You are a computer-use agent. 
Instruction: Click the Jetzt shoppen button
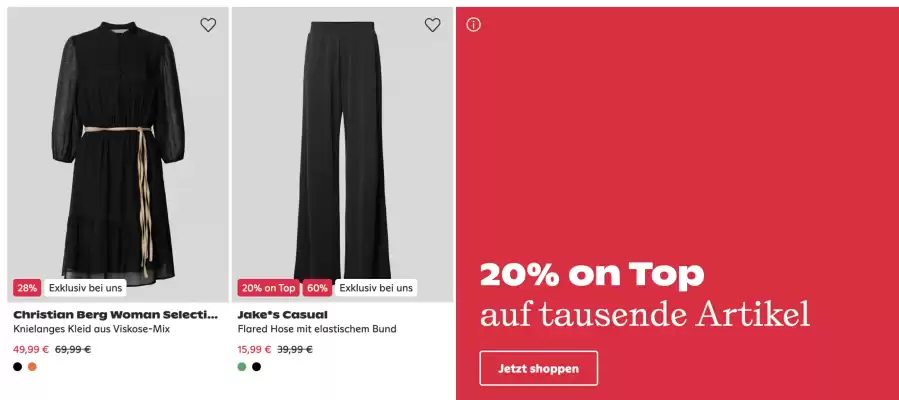point(538,368)
